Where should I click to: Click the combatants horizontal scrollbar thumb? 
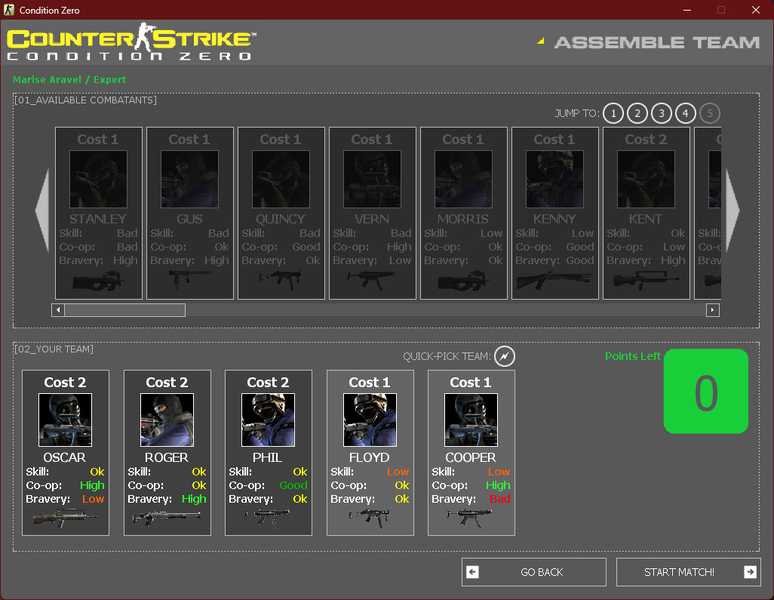[125, 310]
